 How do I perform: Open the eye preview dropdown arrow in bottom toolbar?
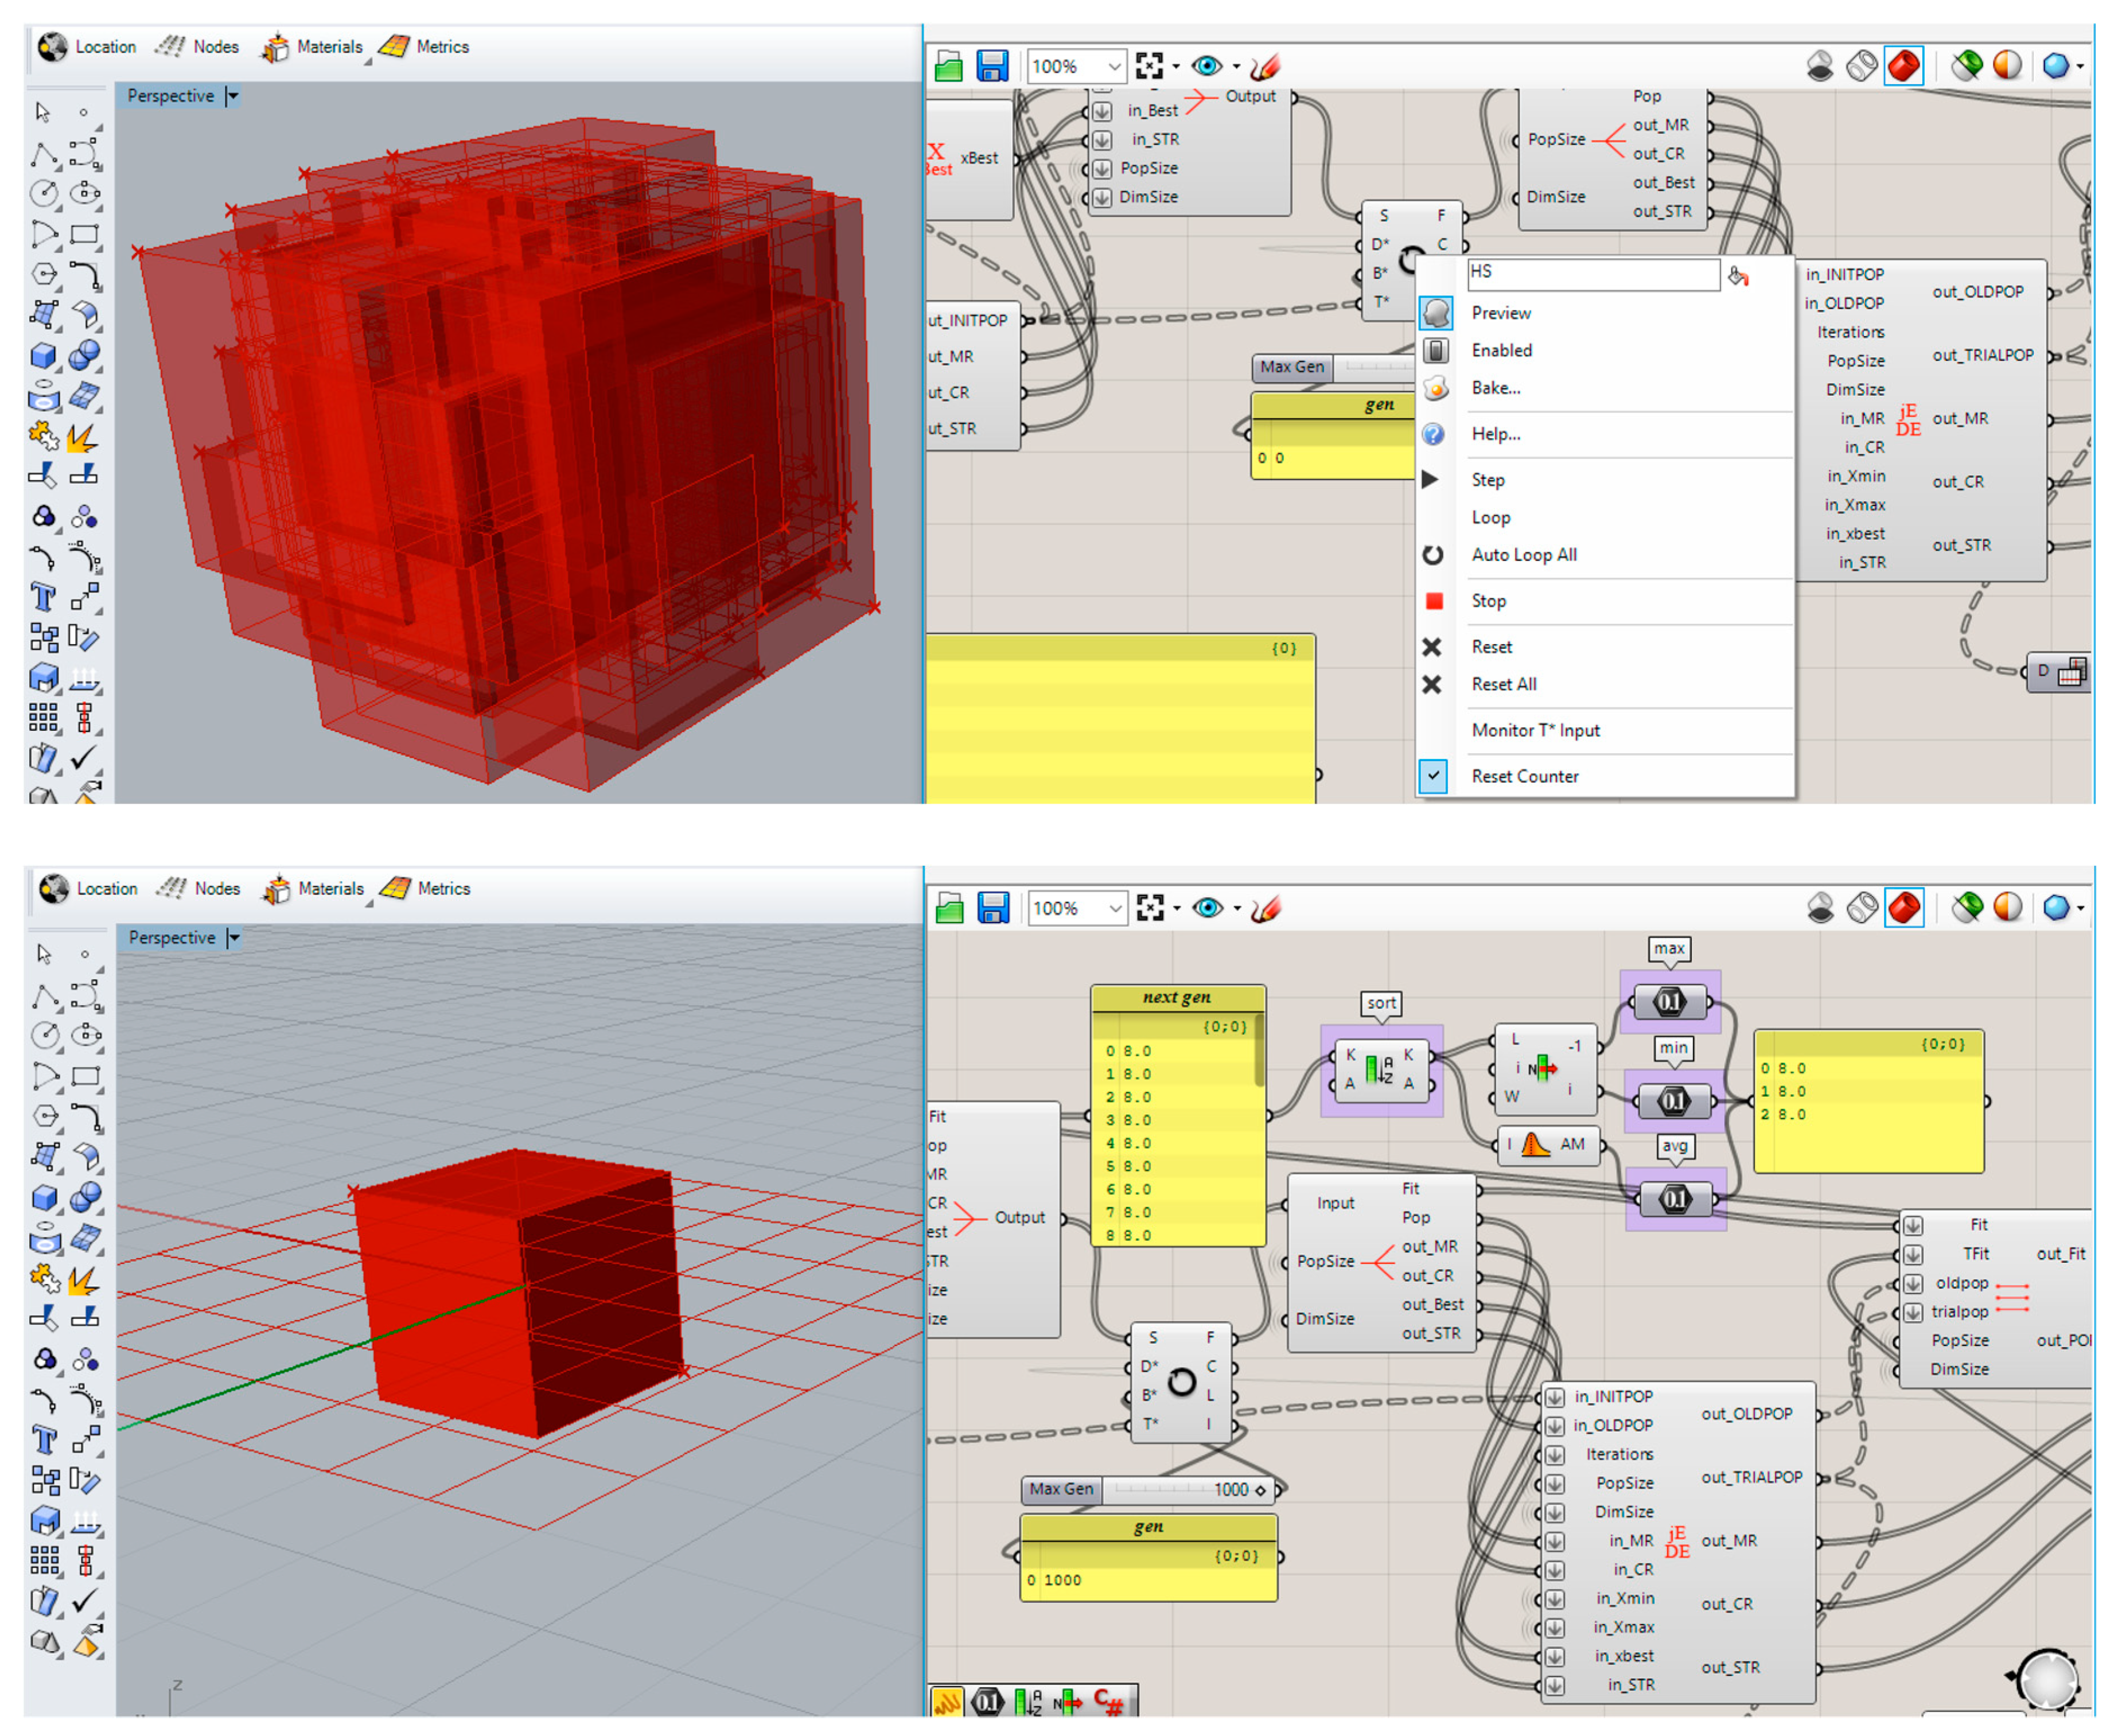coord(1237,908)
